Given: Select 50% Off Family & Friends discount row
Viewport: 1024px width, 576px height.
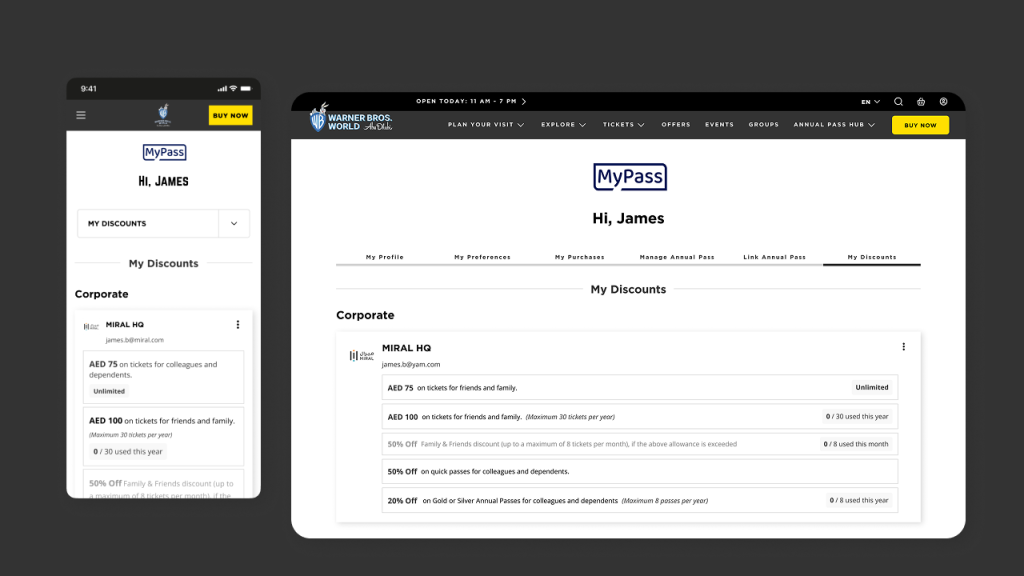Looking at the screenshot, I should tap(640, 444).
